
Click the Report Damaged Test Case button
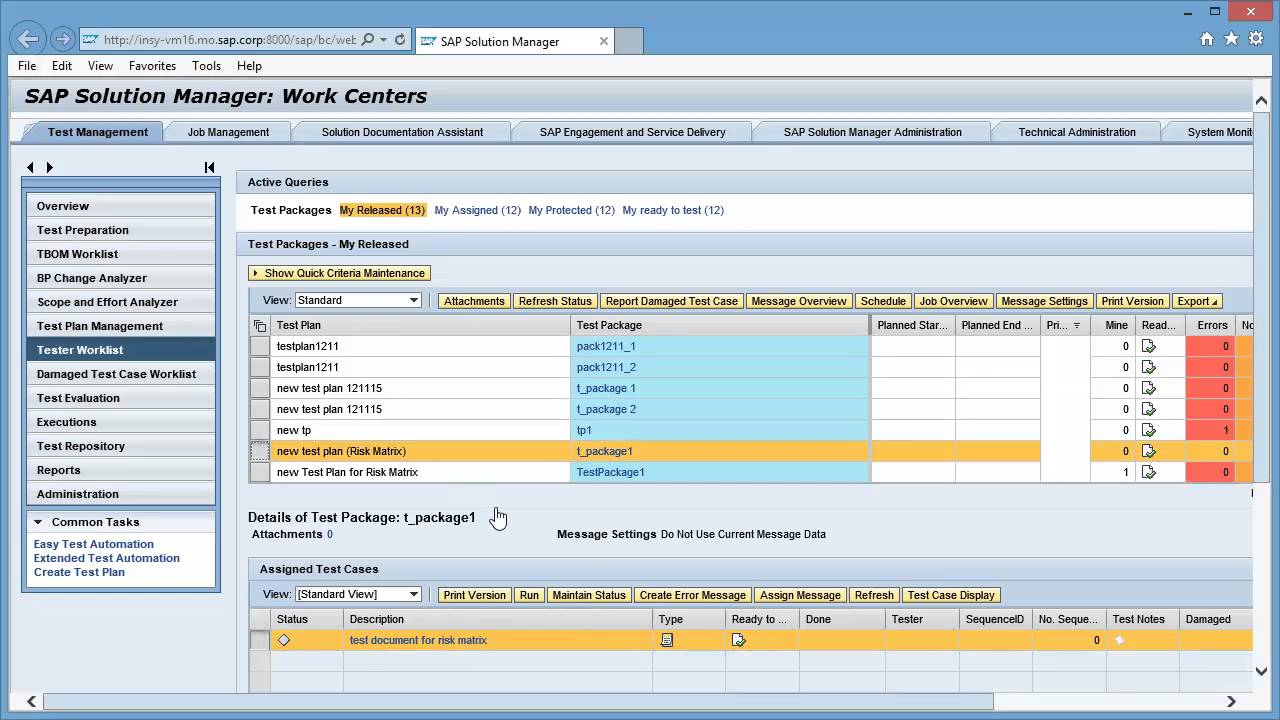pos(671,301)
